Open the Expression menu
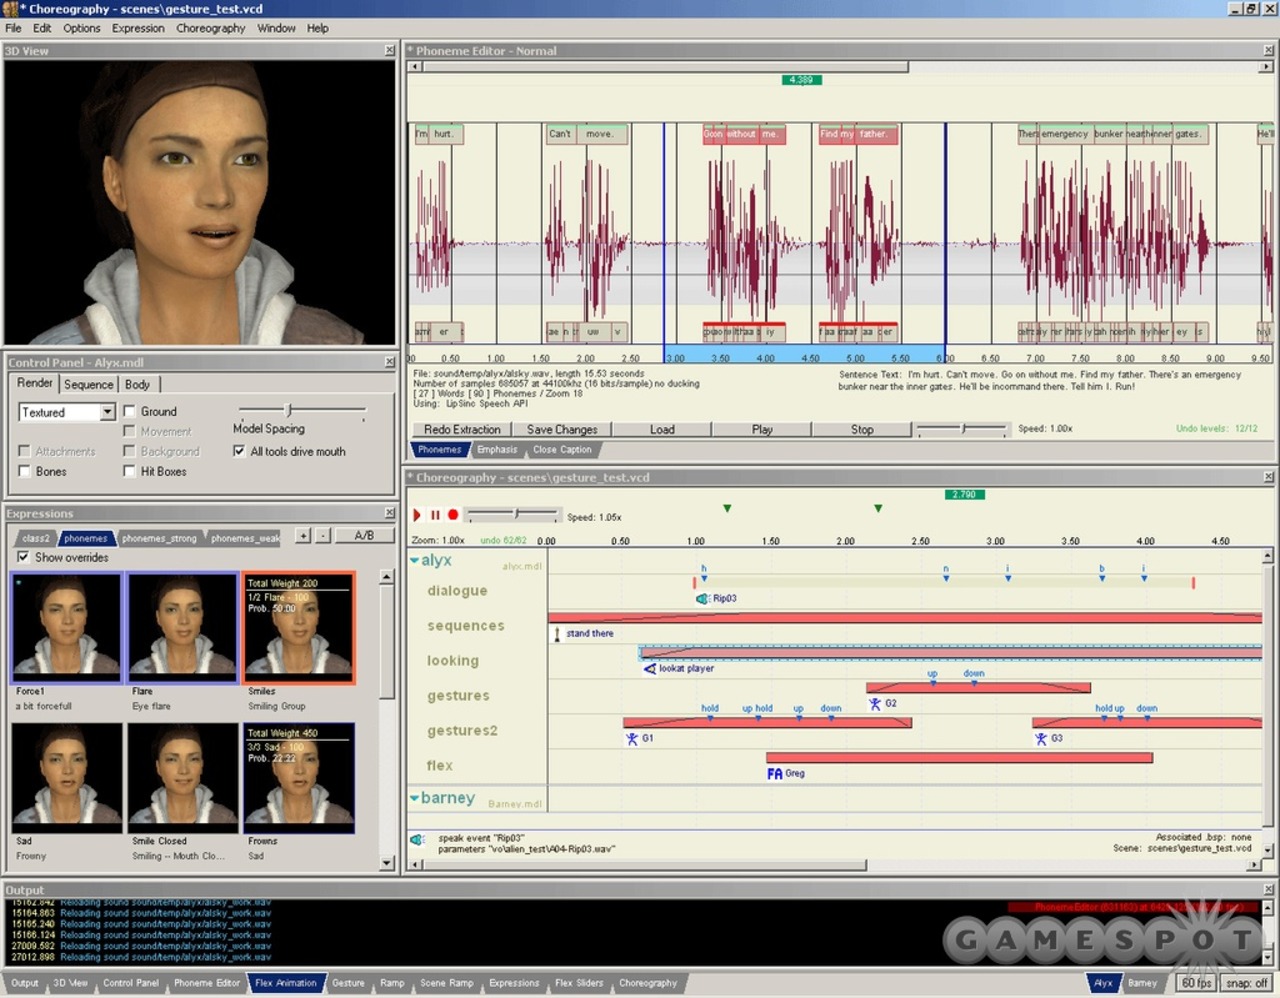The height and width of the screenshot is (998, 1280). click(138, 28)
